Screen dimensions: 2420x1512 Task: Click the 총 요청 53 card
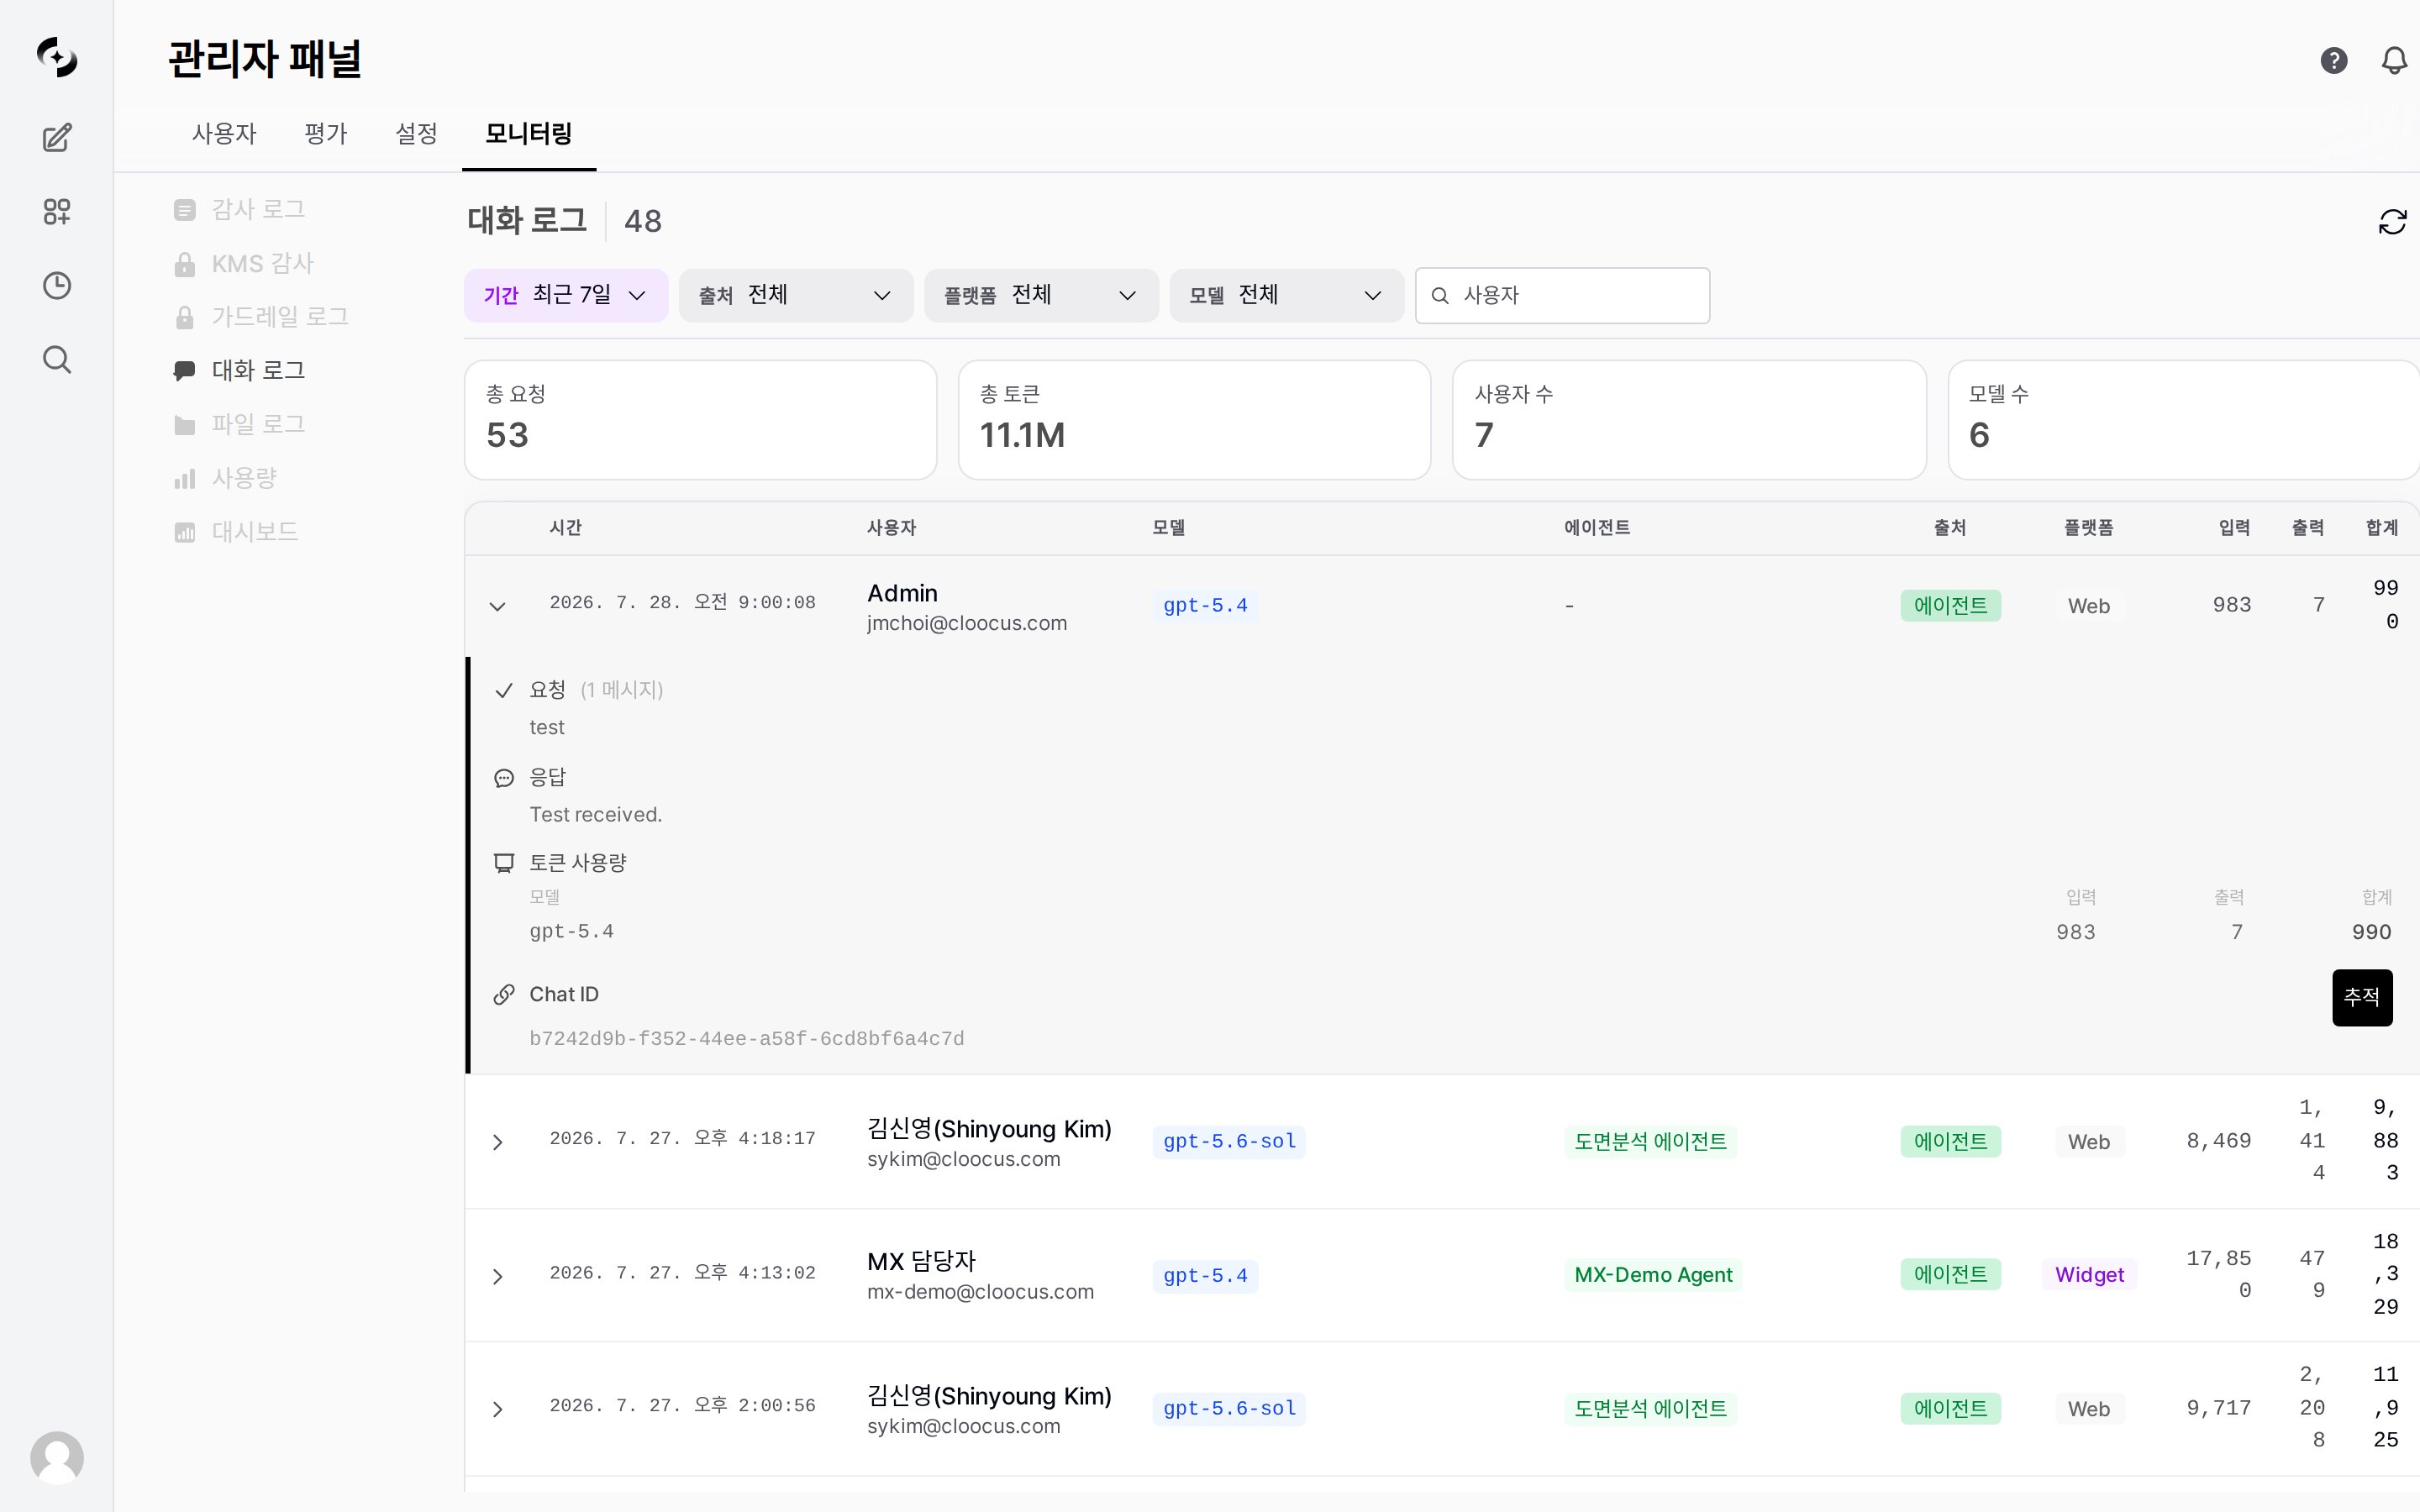(700, 420)
